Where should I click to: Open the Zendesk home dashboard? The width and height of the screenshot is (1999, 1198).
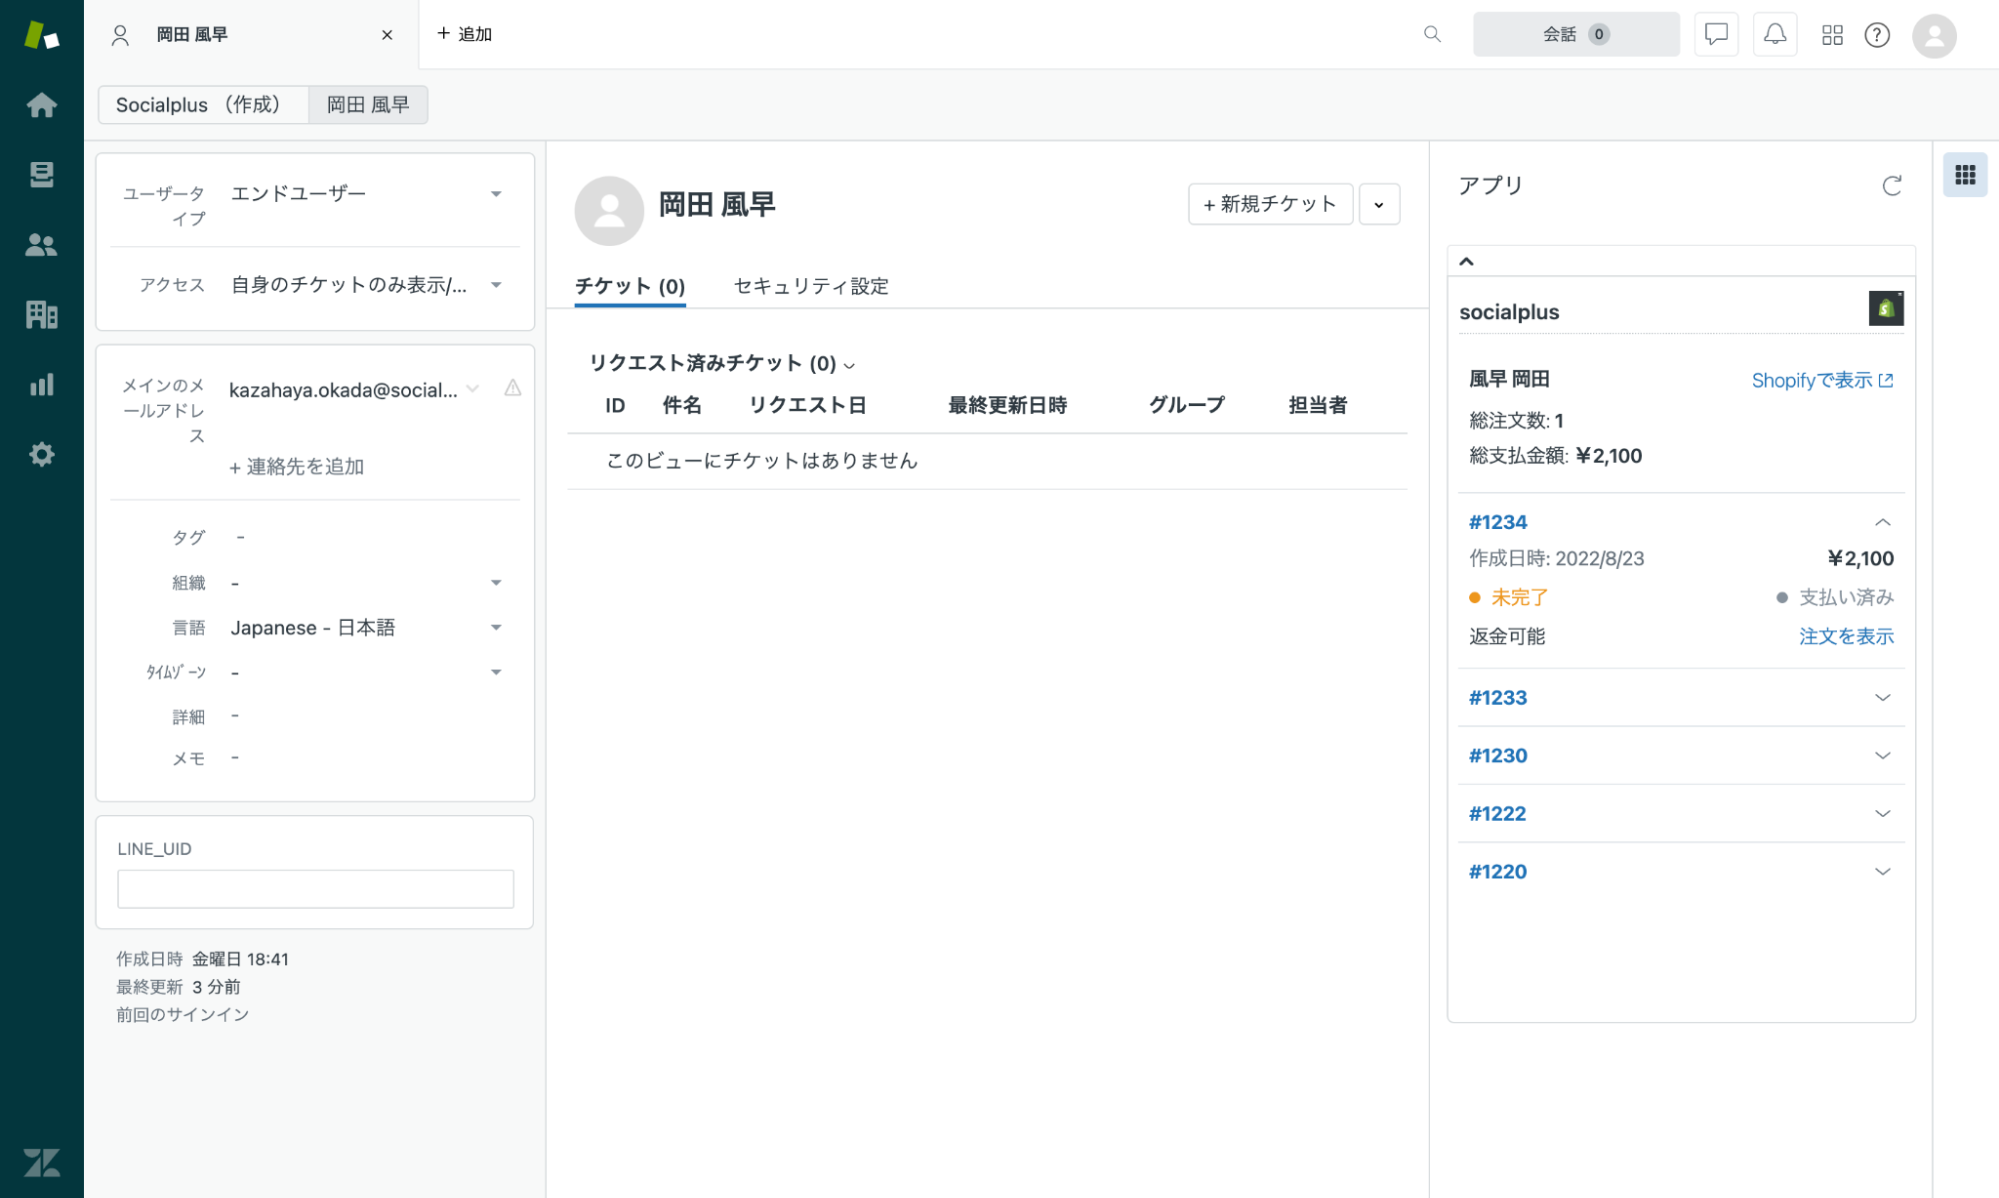(42, 105)
